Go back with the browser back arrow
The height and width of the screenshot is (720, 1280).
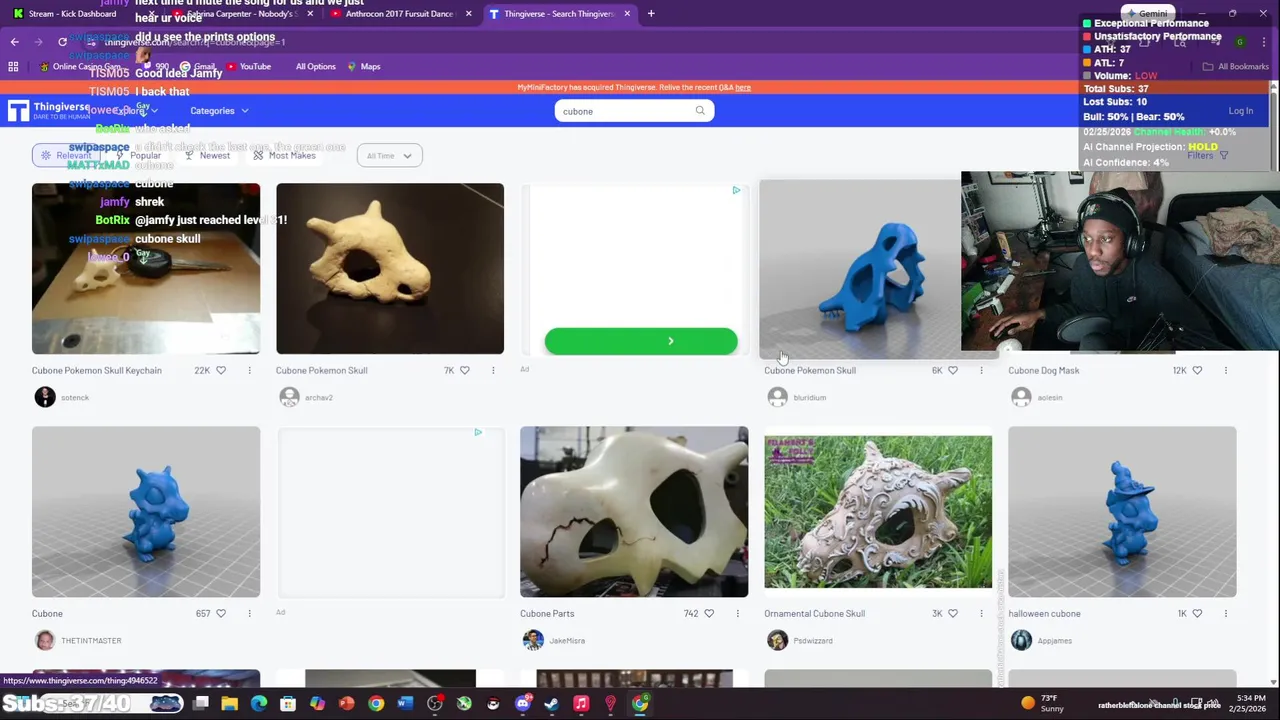(x=14, y=42)
